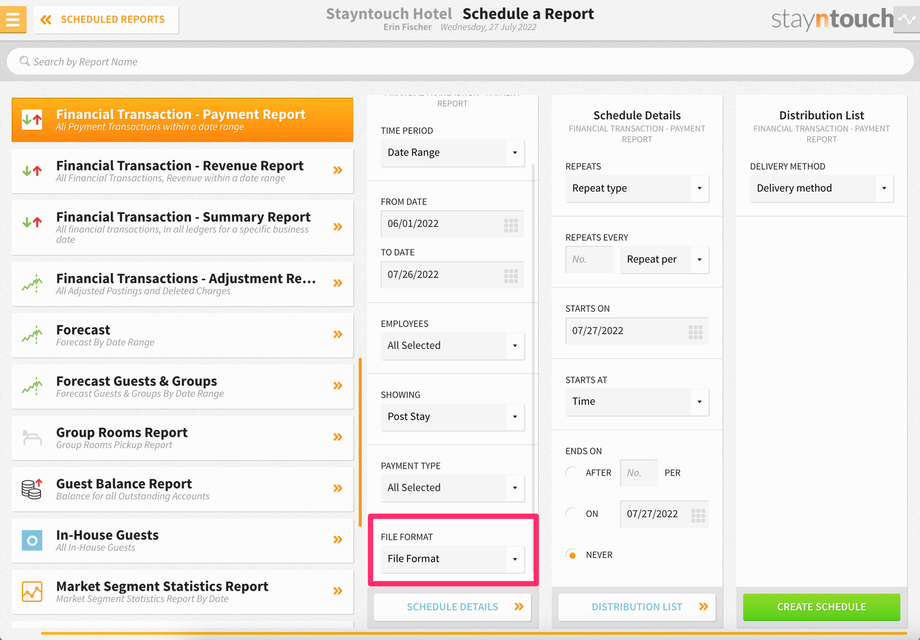Click the Ends After number field
Screen dimensions: 920x640
point(638,473)
